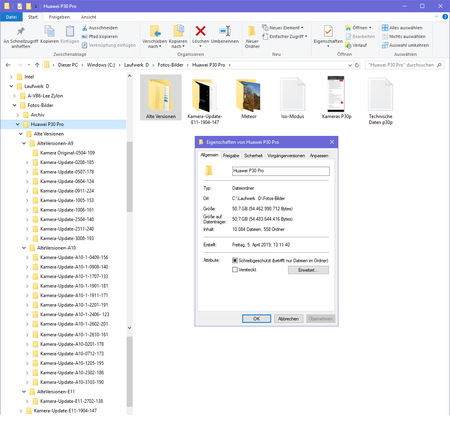Image resolution: width=450 pixels, height=425 pixels.
Task: Pin folder to Schnellzugriff
Action: (21, 37)
